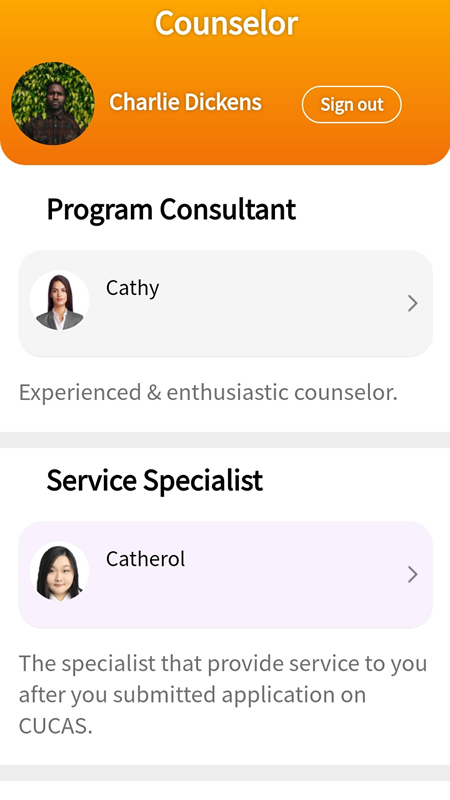Select the Program Consultant section heading
Viewport: 450px width, 800px height.
pyautogui.click(x=171, y=209)
